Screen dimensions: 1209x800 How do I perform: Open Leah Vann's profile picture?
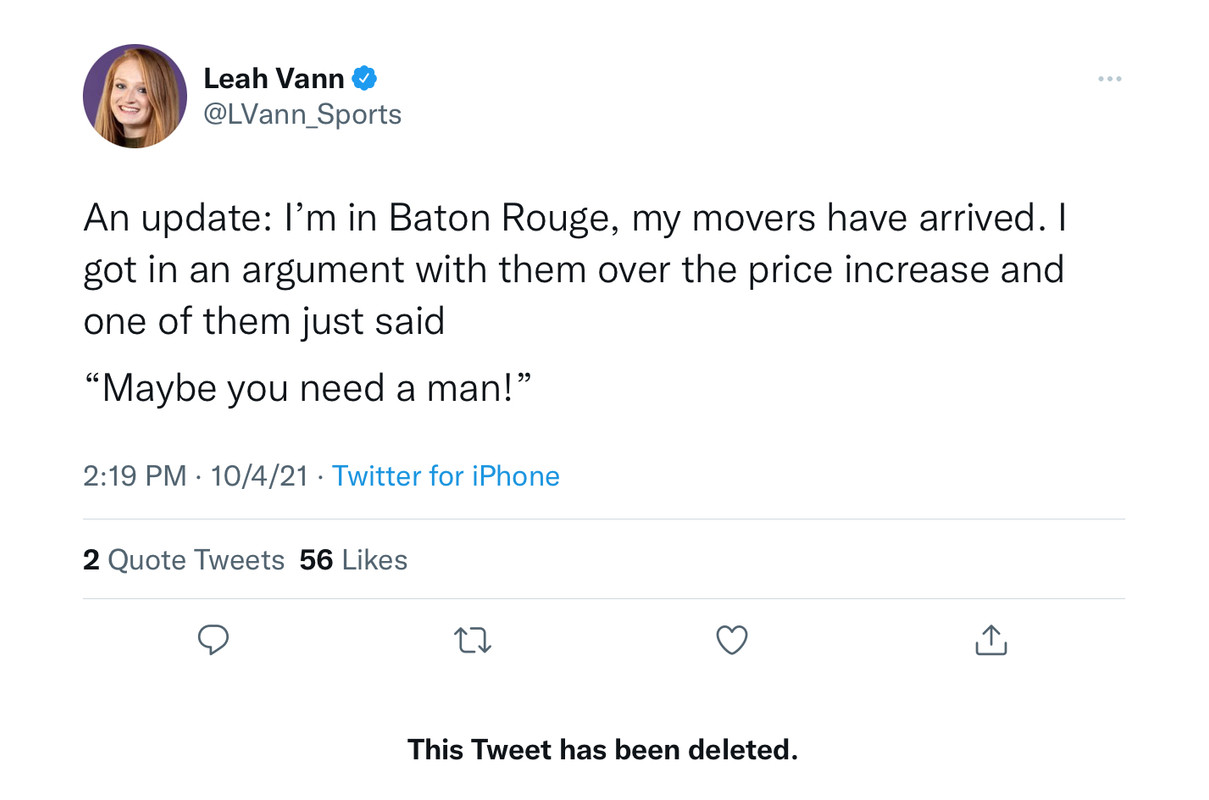[x=135, y=96]
